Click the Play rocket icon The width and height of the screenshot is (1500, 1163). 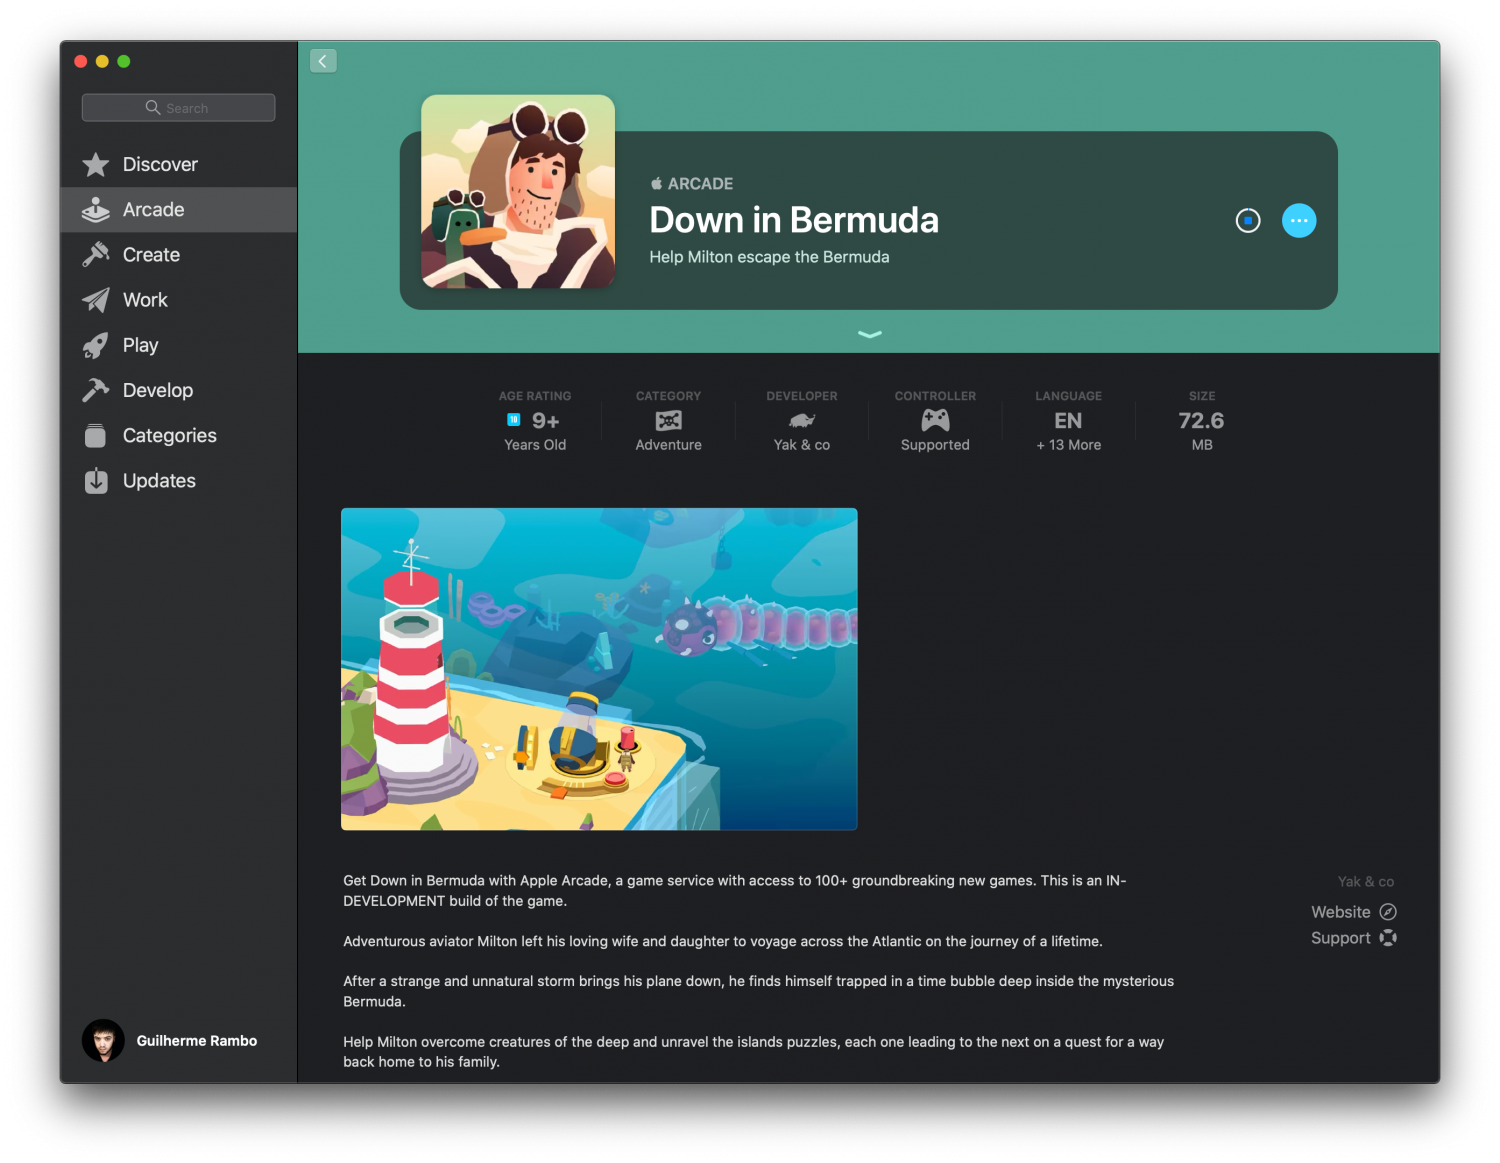click(96, 345)
